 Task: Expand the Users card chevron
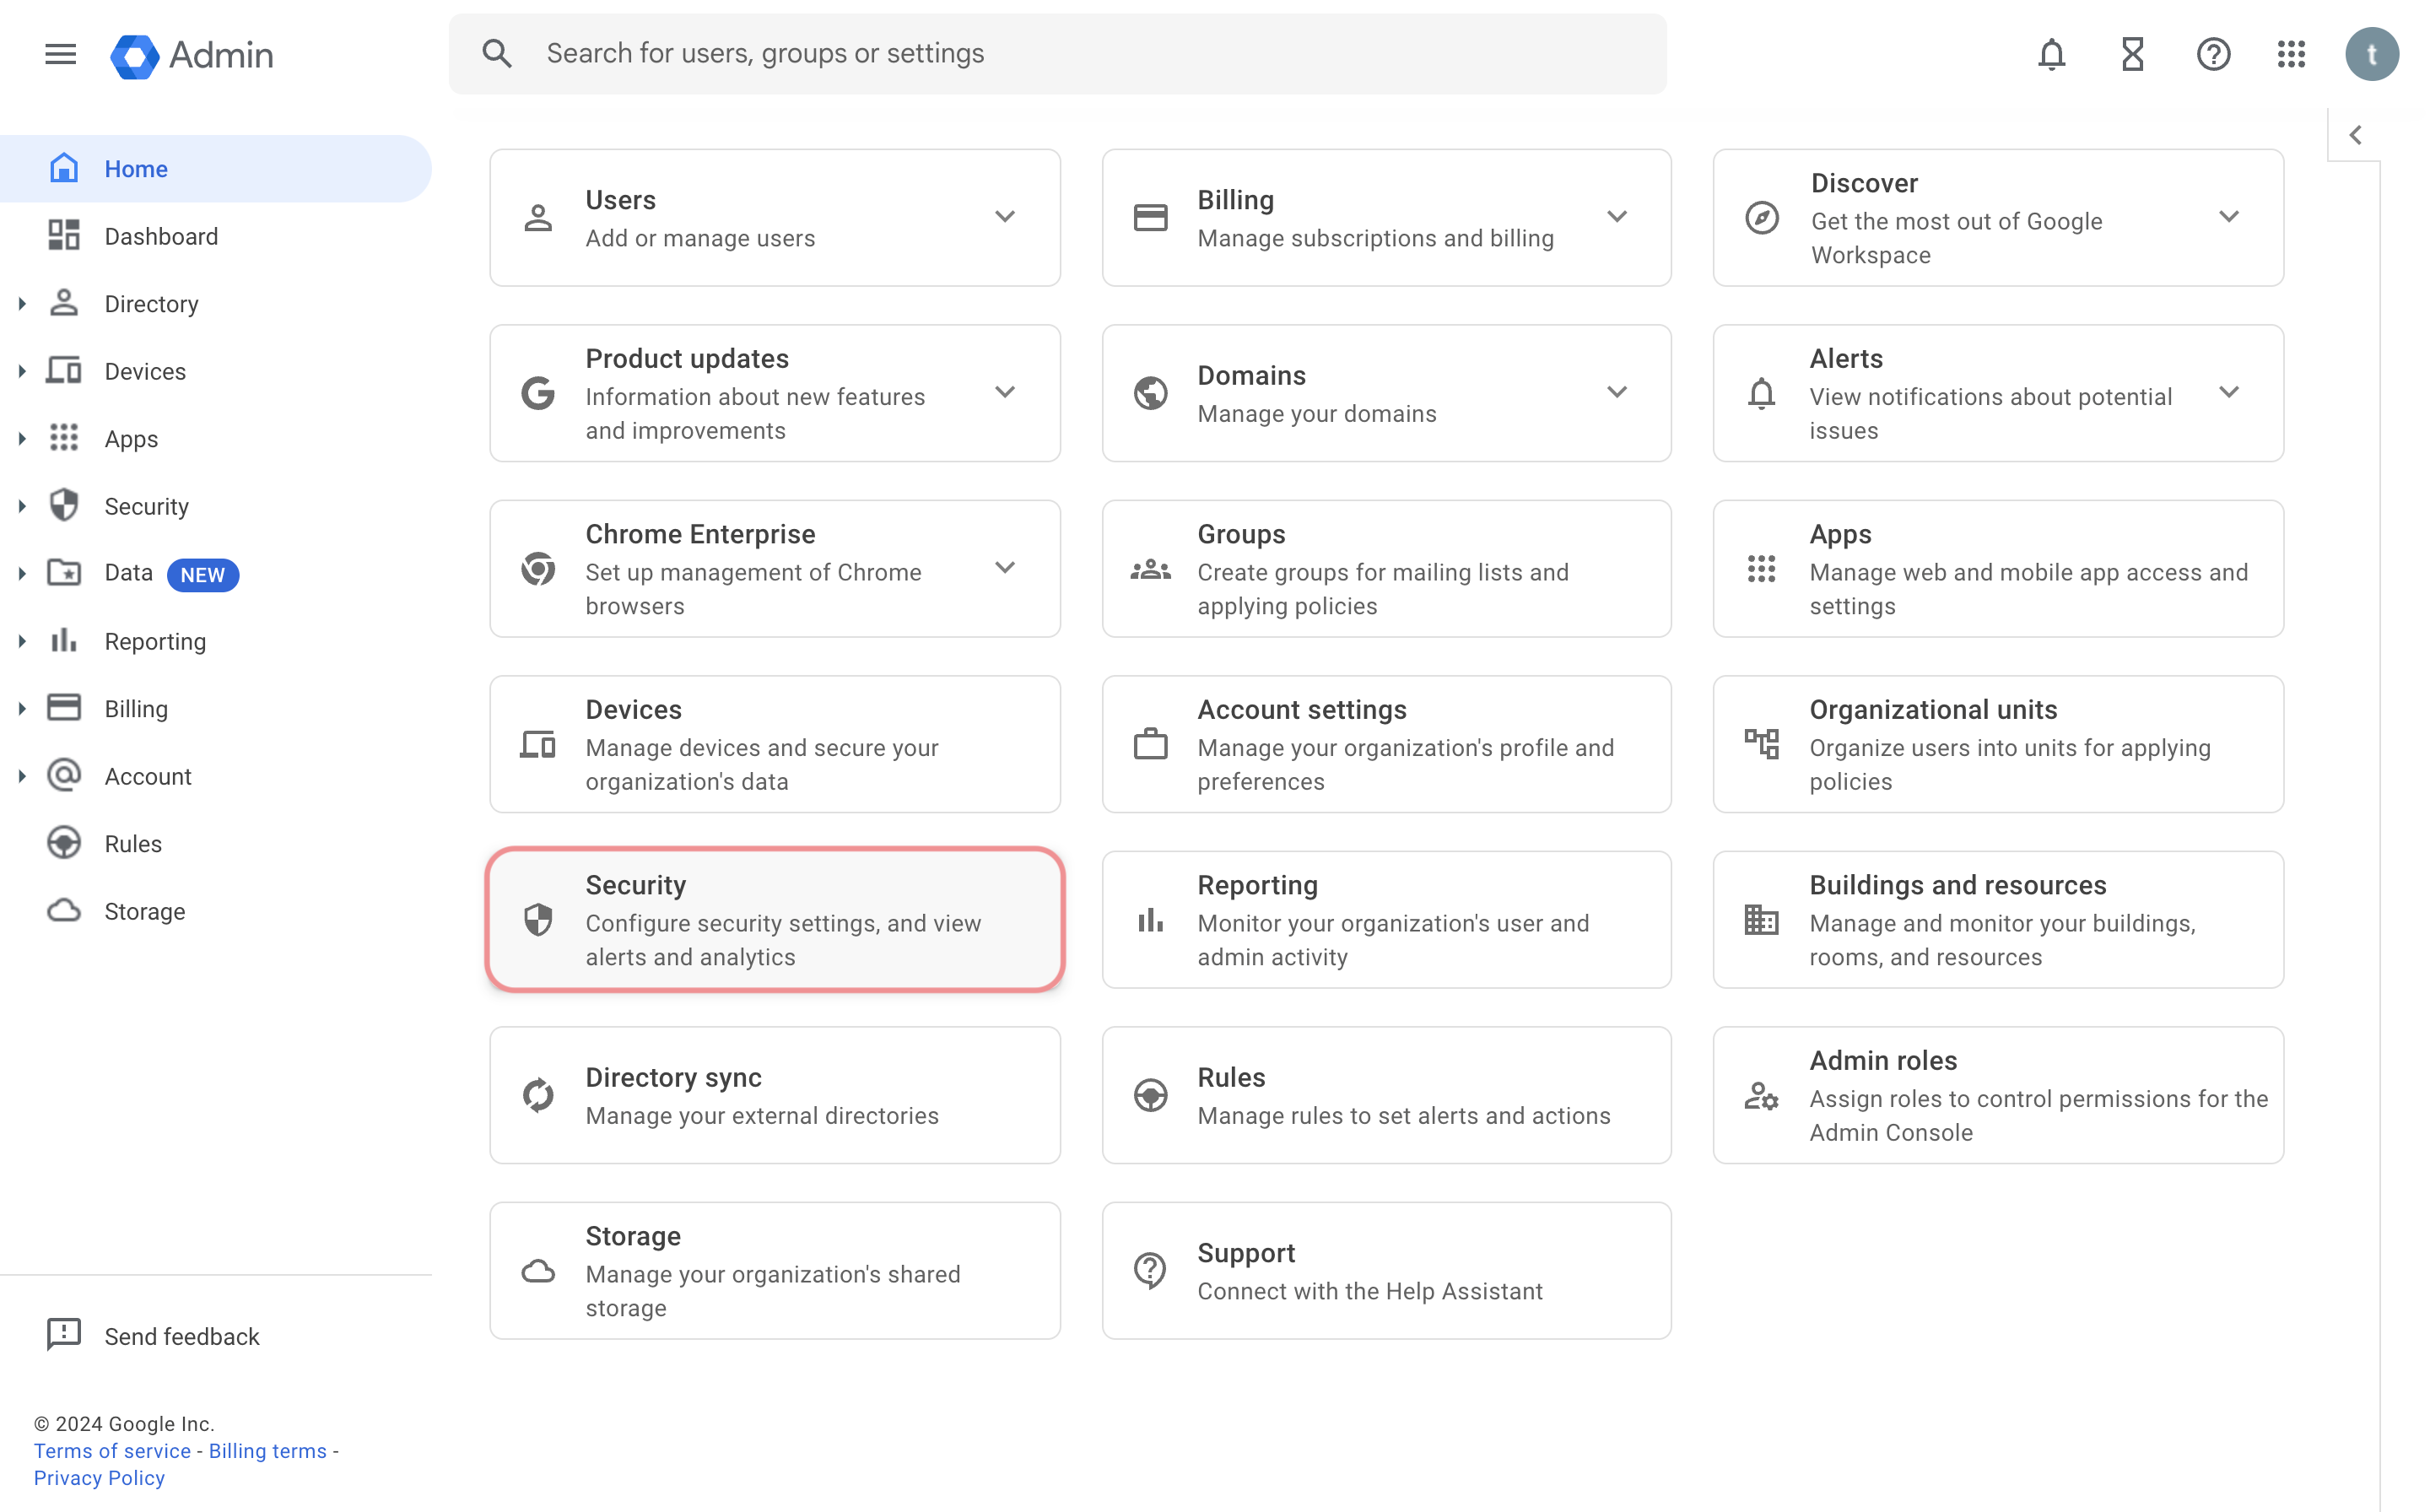click(x=1006, y=217)
